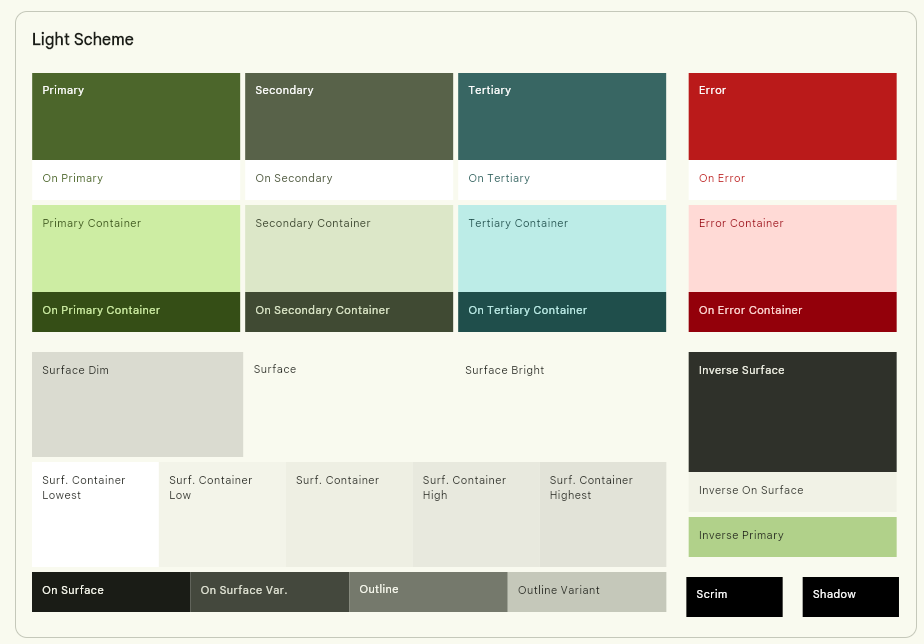Click the black Scrim swatch
The width and height of the screenshot is (924, 644).
pos(734,596)
